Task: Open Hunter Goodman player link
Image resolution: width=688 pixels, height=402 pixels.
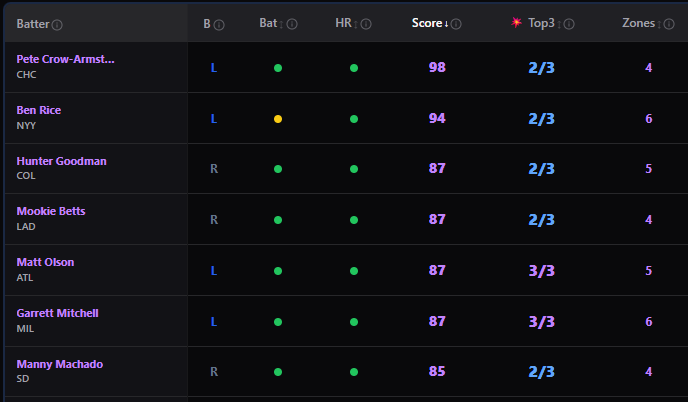Action: point(61,161)
